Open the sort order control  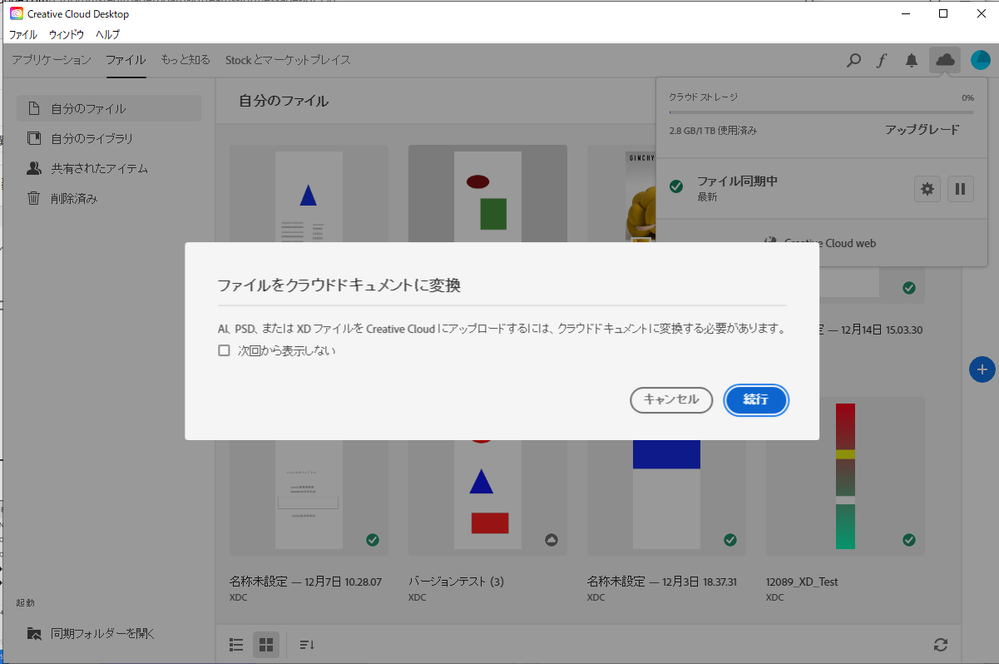point(306,645)
